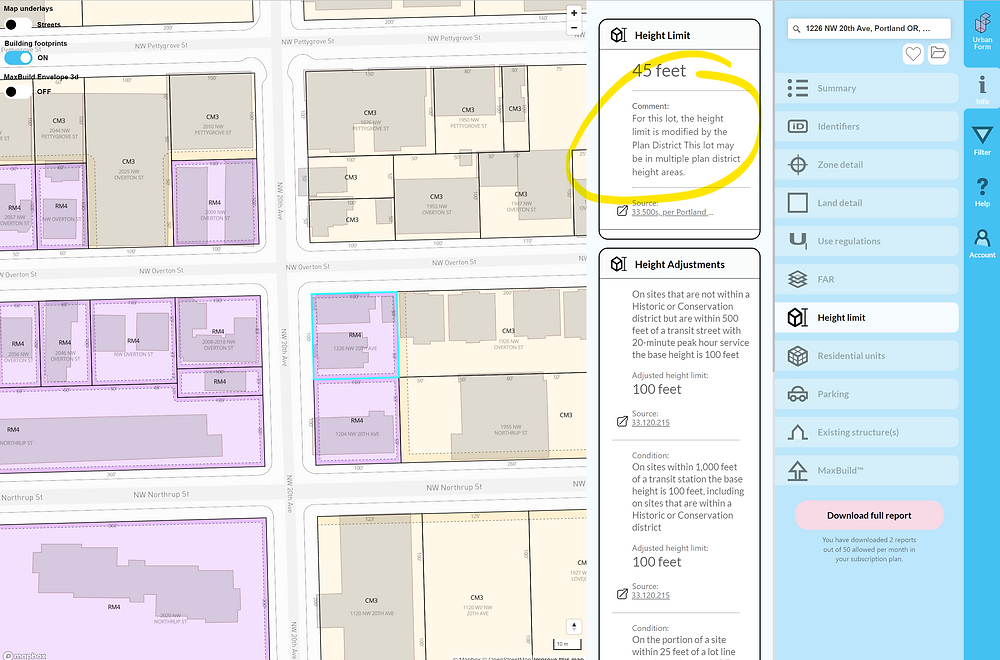Open the Account profile icon
The height and width of the screenshot is (660, 1000).
click(x=982, y=244)
